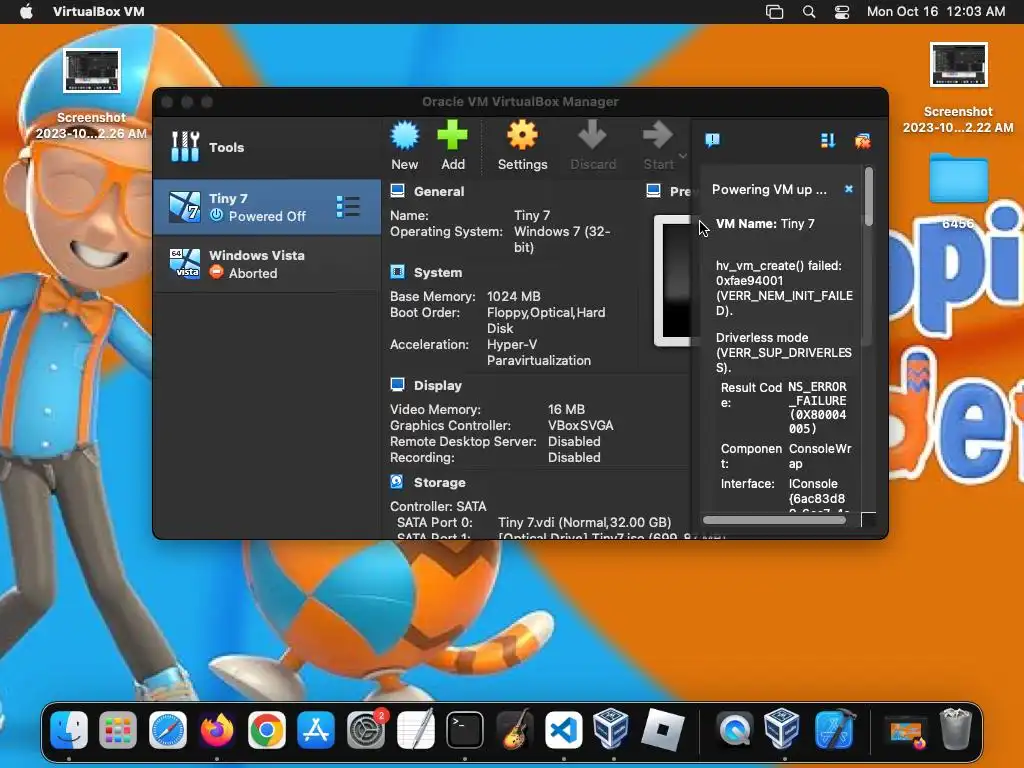Open the Start button dropdown chevron
This screenshot has height=768, width=1024.
point(683,155)
